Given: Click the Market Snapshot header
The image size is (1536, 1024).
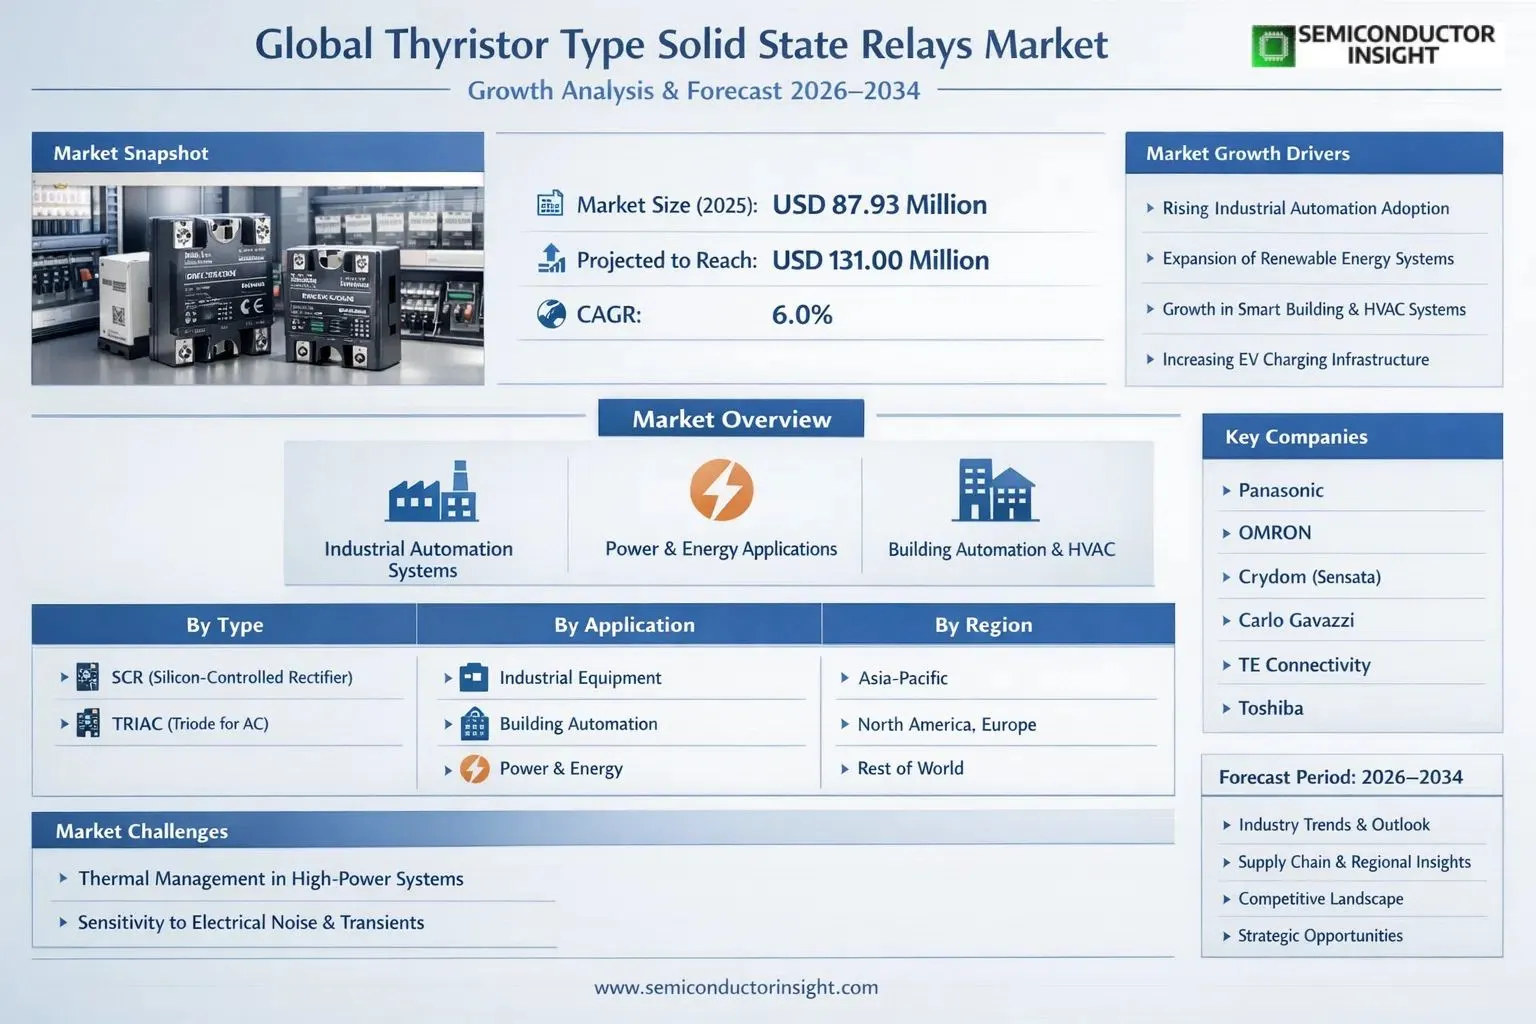Looking at the screenshot, I should click(x=258, y=153).
